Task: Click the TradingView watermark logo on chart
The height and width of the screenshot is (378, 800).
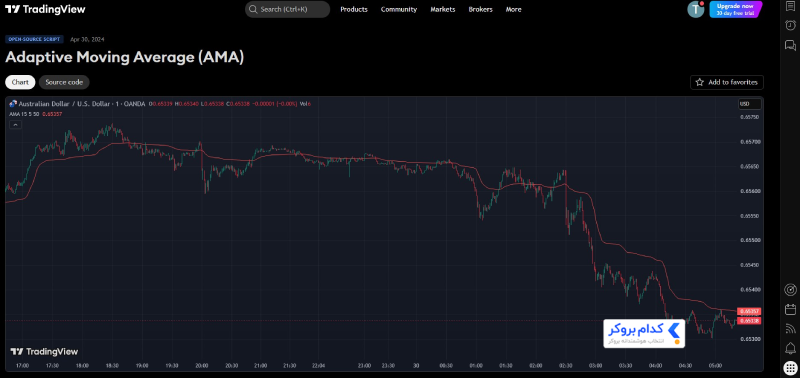Action: coord(44,351)
